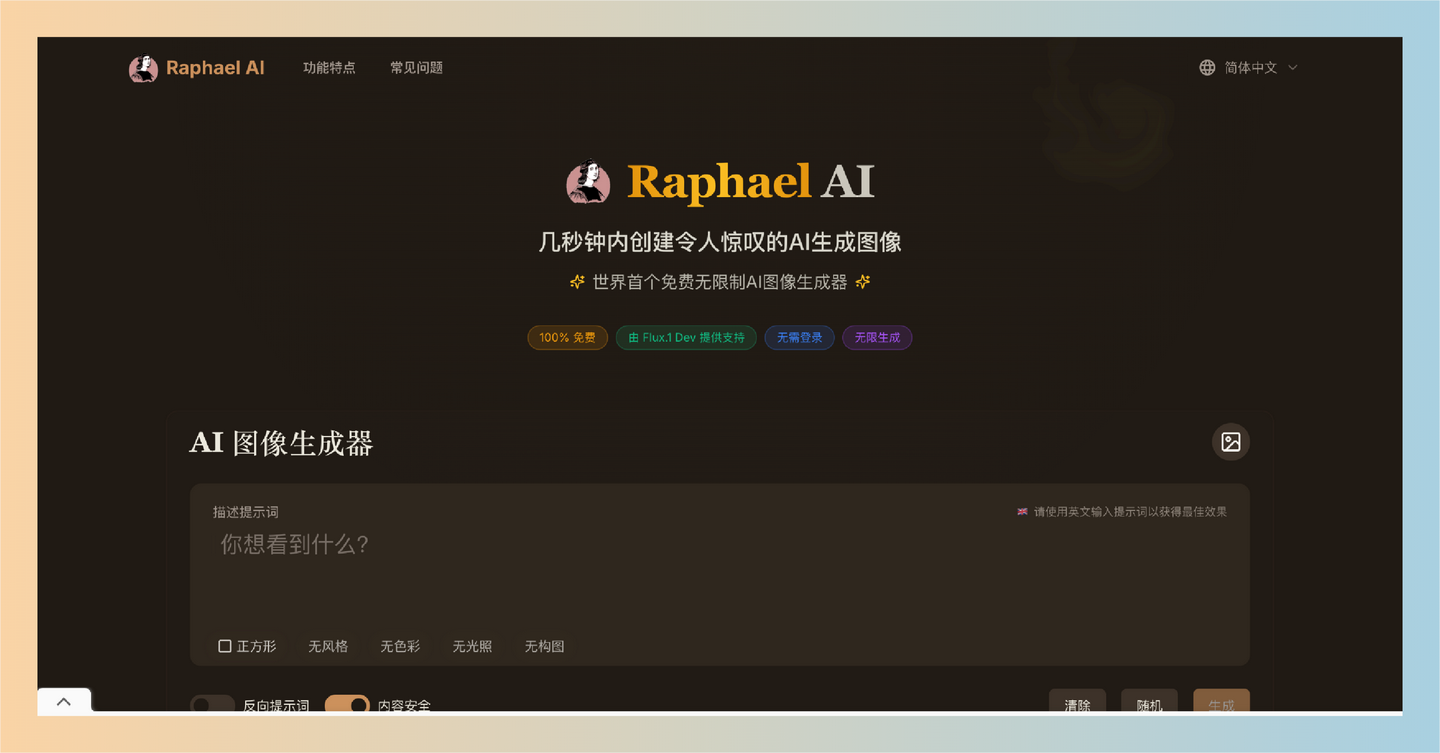Viewport: 1440px width, 753px height.
Task: Collapse the panel with the bottom-left chevron
Action: 64,701
